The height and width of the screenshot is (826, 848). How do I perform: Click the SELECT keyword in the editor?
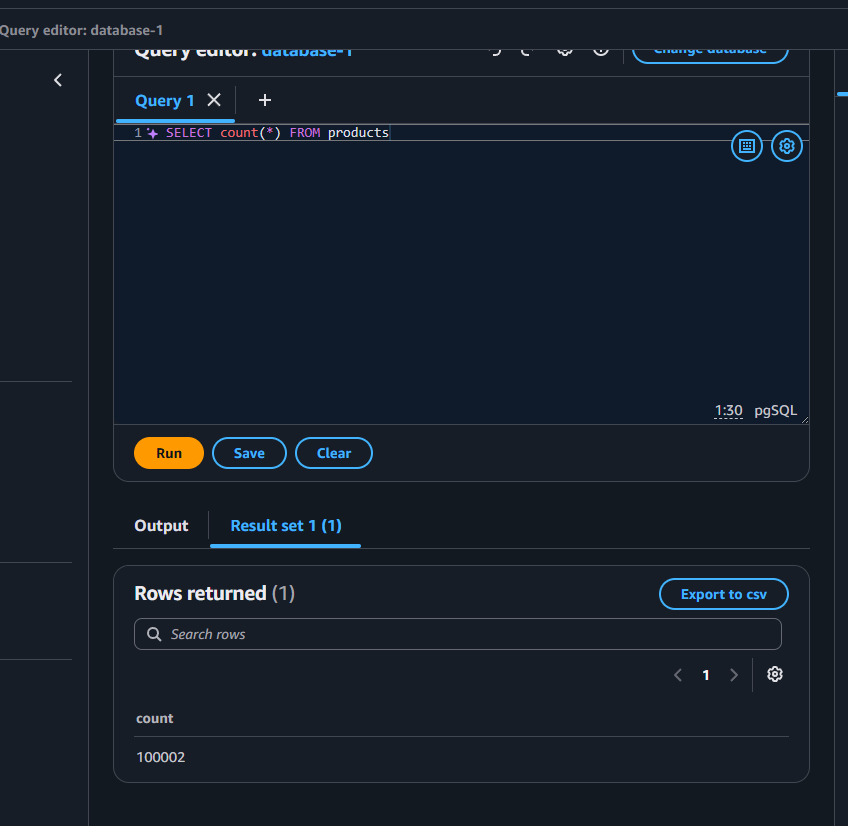(x=189, y=133)
